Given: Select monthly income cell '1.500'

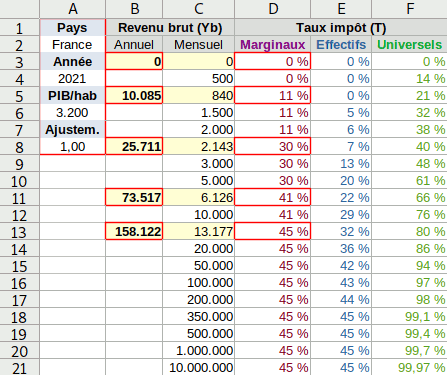Looking at the screenshot, I should pyautogui.click(x=199, y=112).
